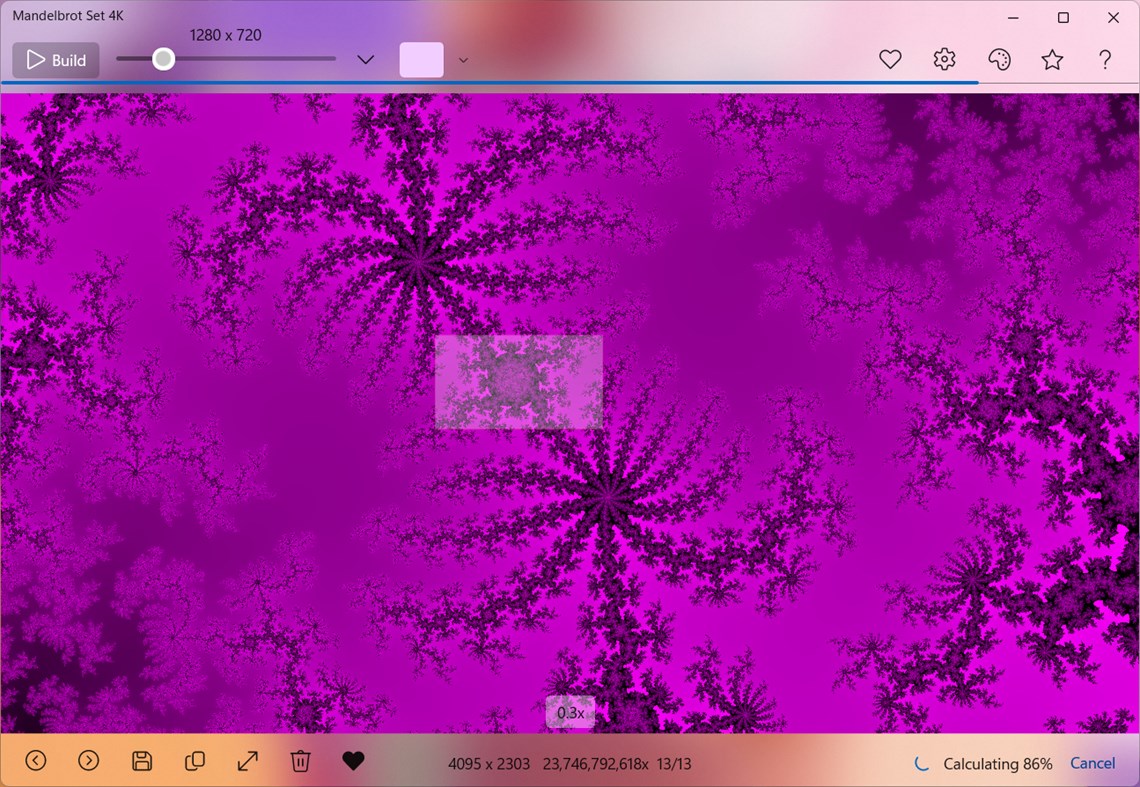Viewport: 1140px width, 787px height.
Task: Save the current fractal image
Action: point(141,761)
